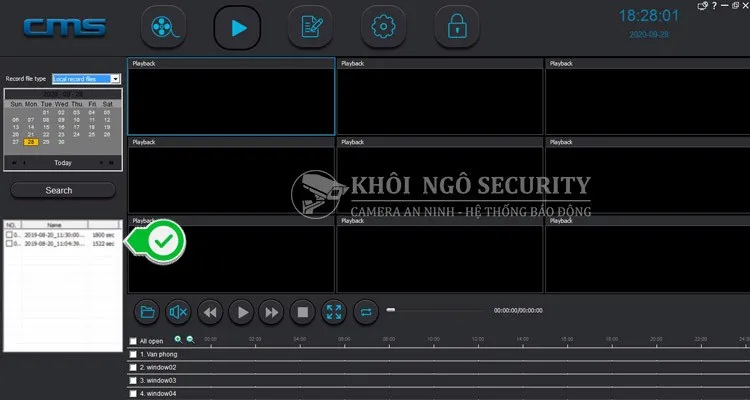The width and height of the screenshot is (750, 400).
Task: Click the help question mark icon
Action: point(715,6)
